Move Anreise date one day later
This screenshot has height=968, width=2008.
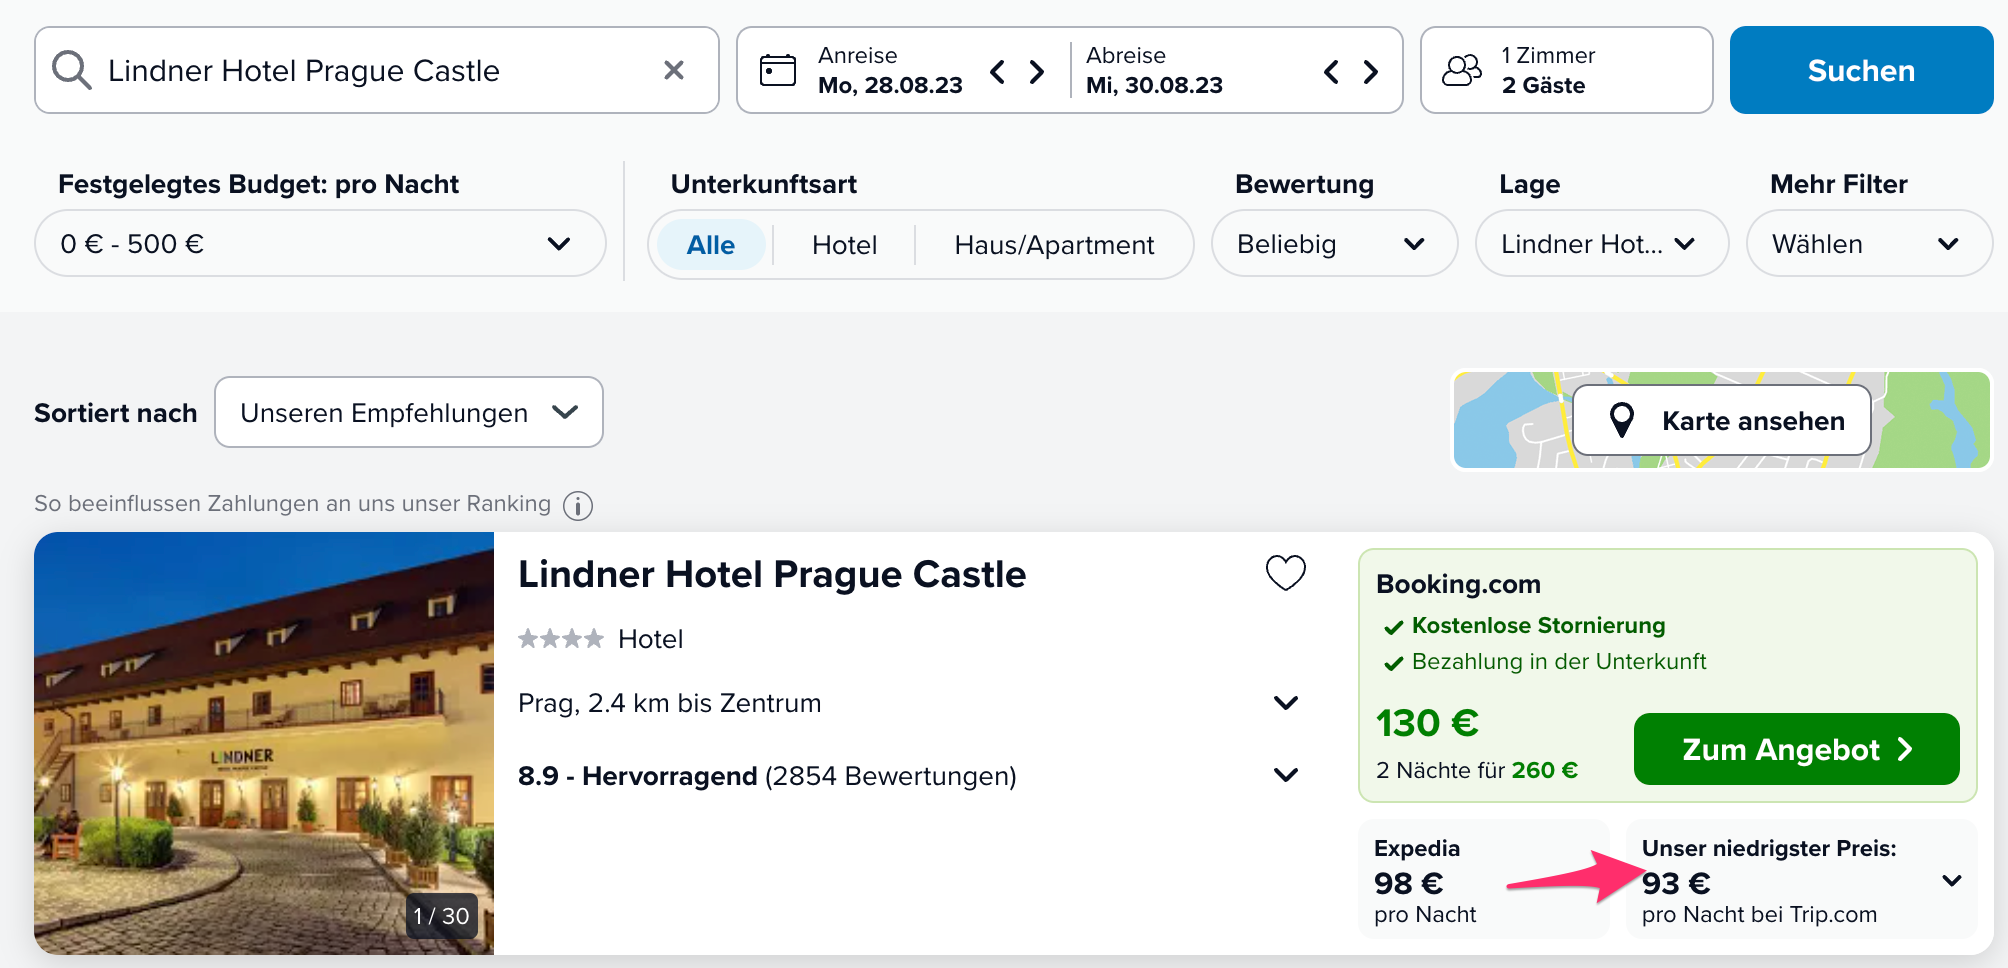tap(1037, 71)
